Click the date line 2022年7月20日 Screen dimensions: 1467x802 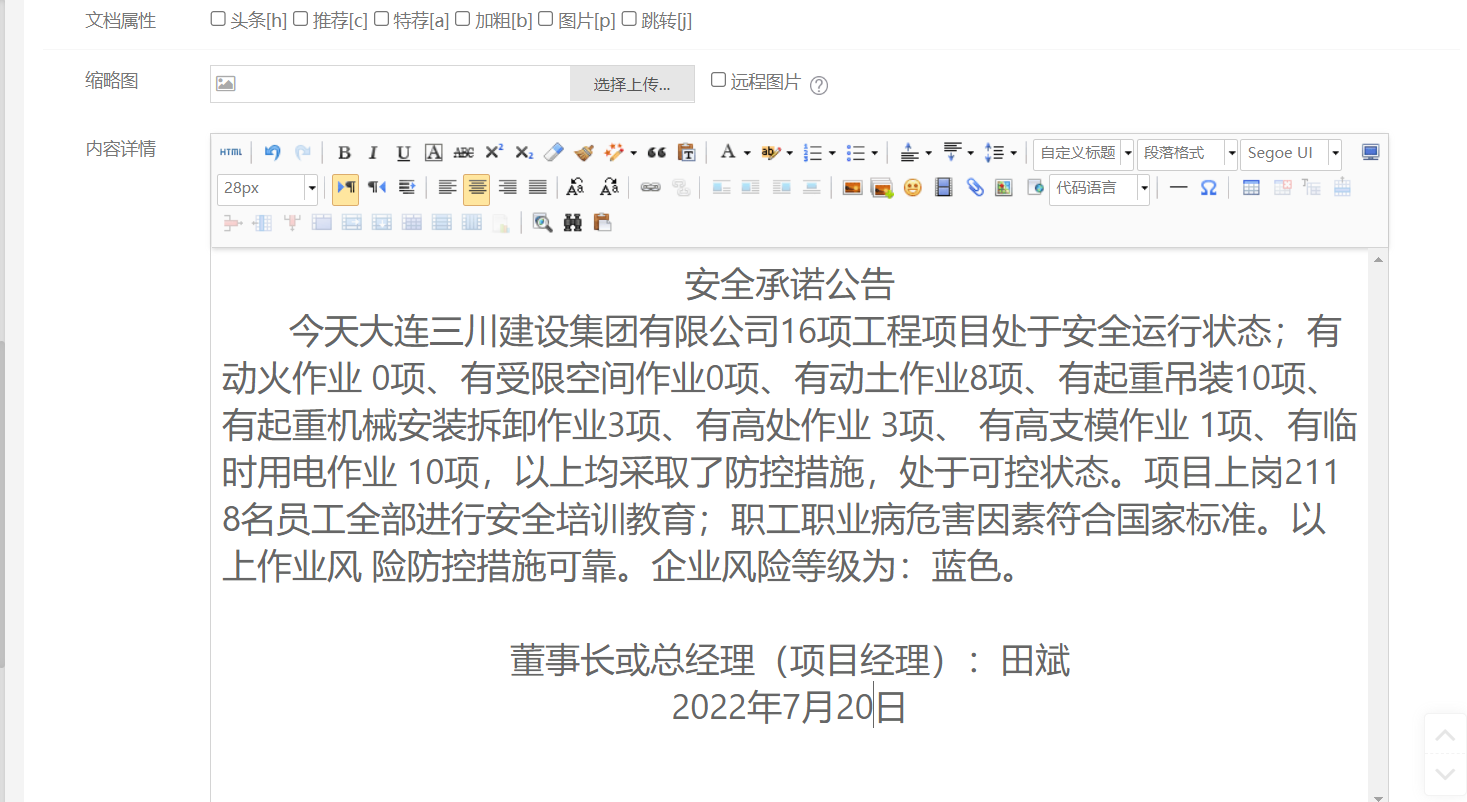click(789, 707)
